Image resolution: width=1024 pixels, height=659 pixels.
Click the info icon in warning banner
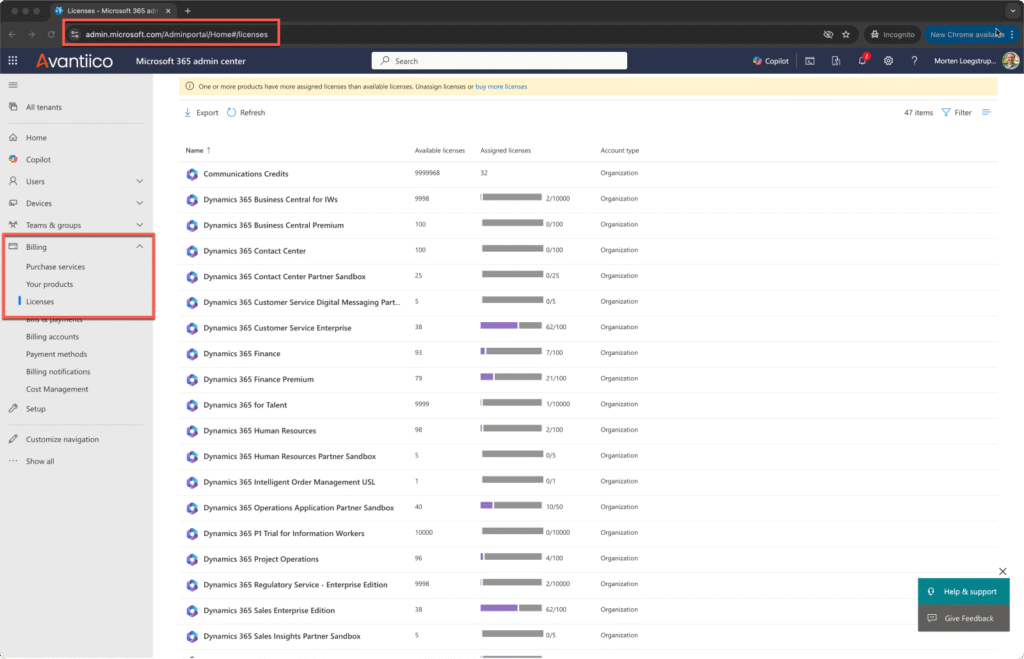pyautogui.click(x=189, y=86)
